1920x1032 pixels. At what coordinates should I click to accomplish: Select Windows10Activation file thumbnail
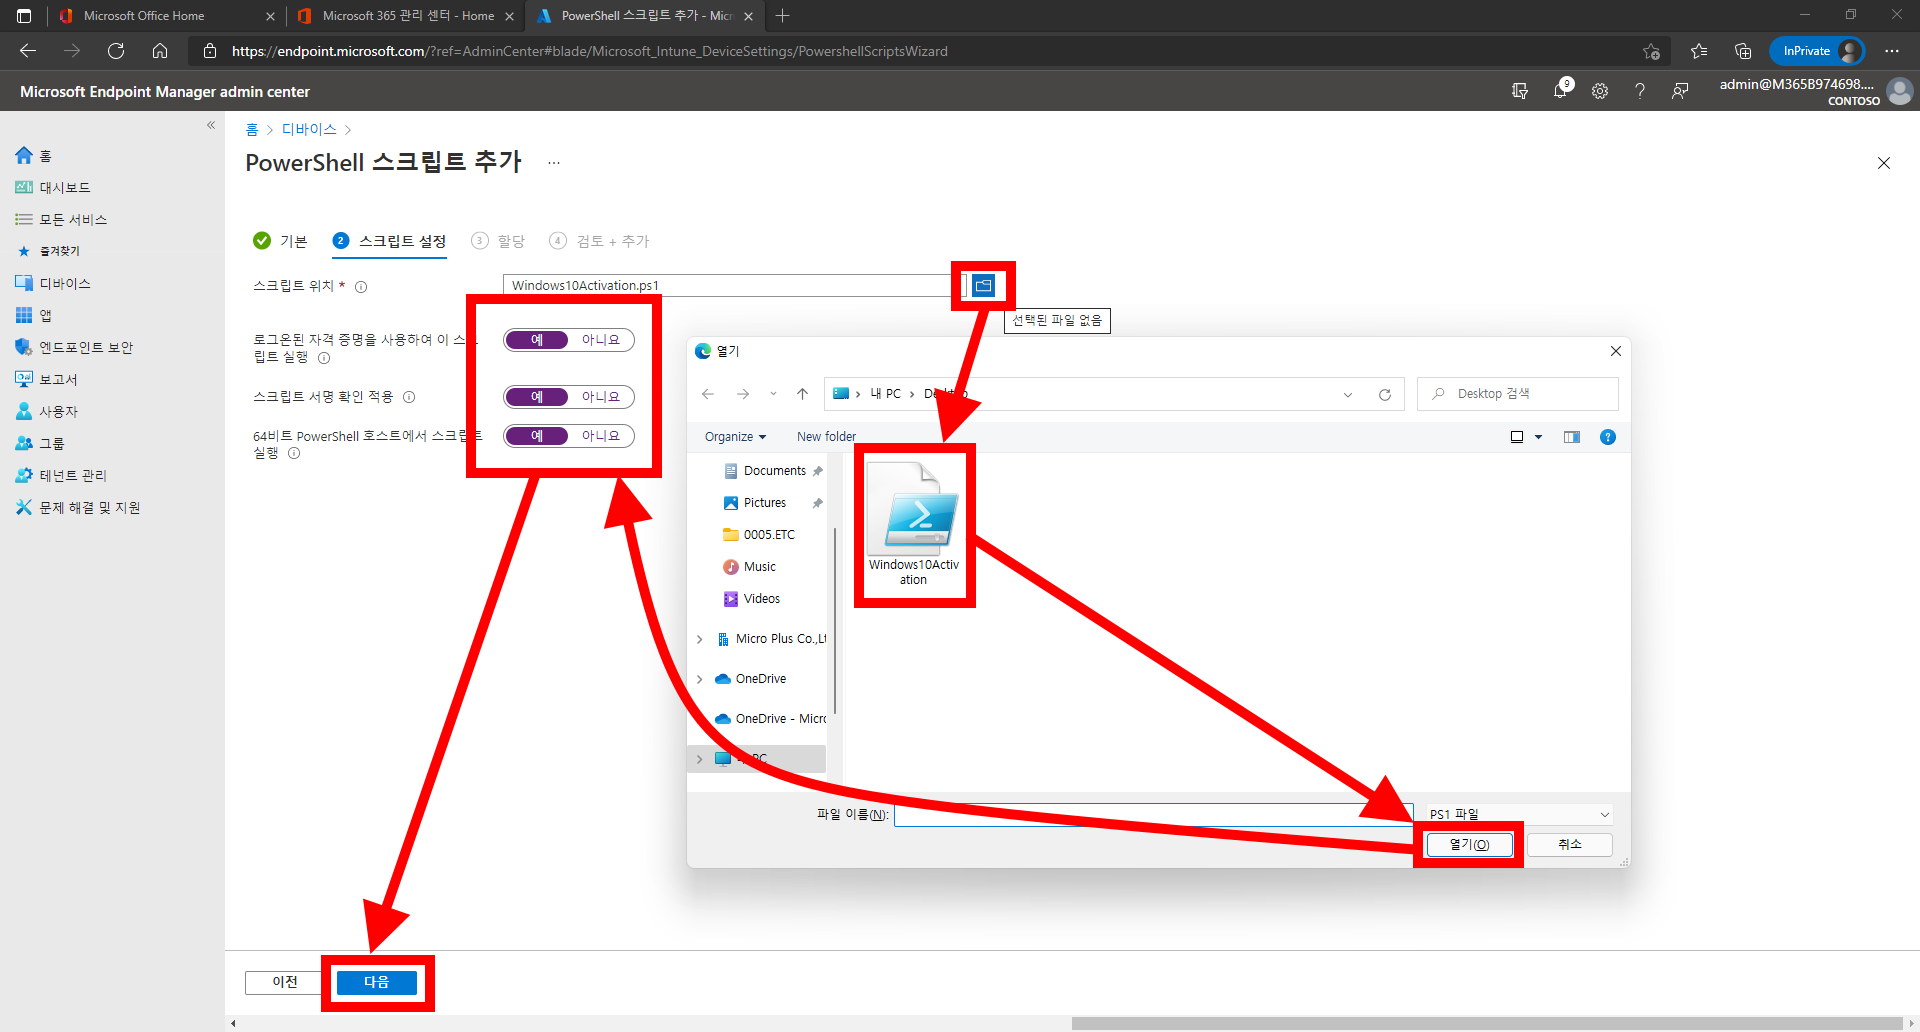[914, 525]
